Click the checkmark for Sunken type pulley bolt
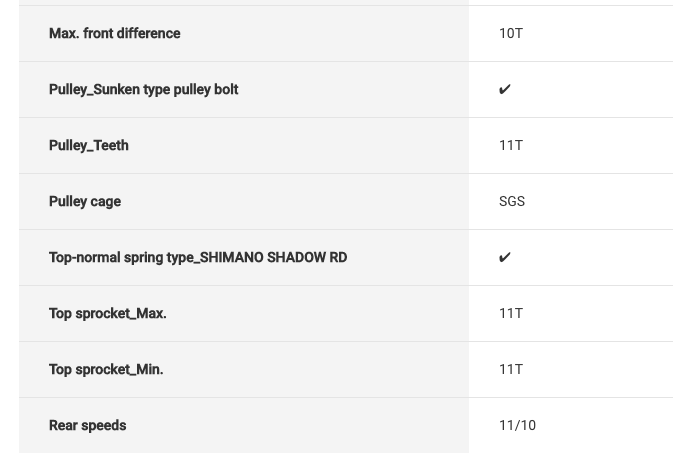The image size is (673, 453). (x=504, y=90)
